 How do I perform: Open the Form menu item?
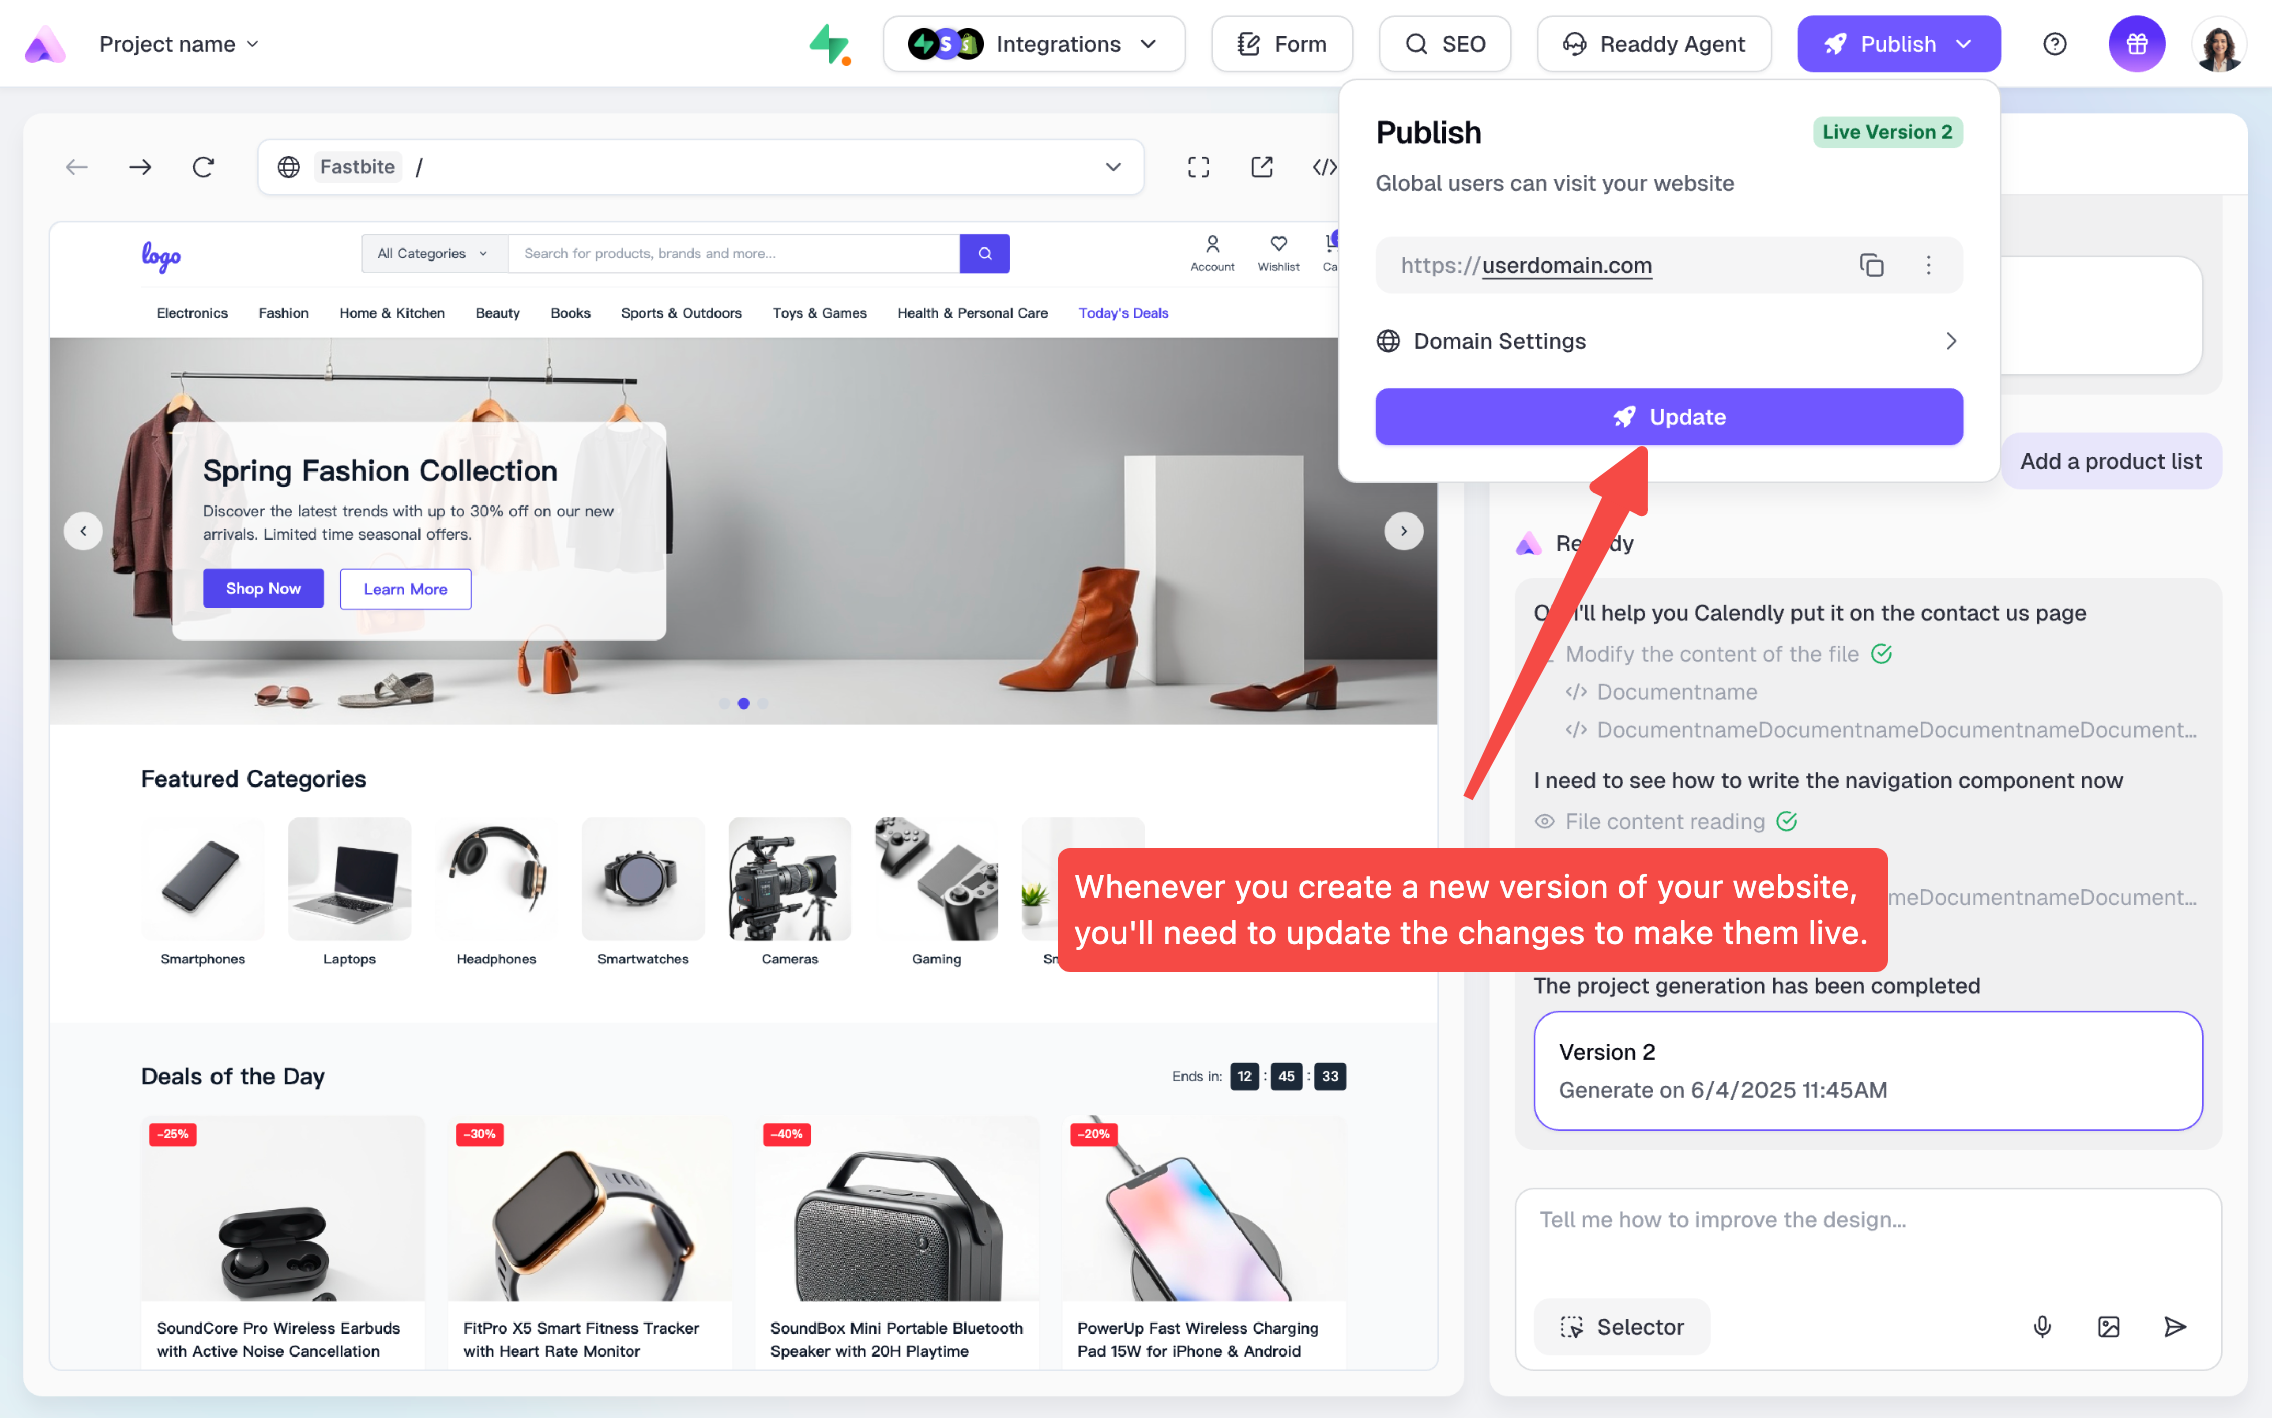click(1282, 44)
